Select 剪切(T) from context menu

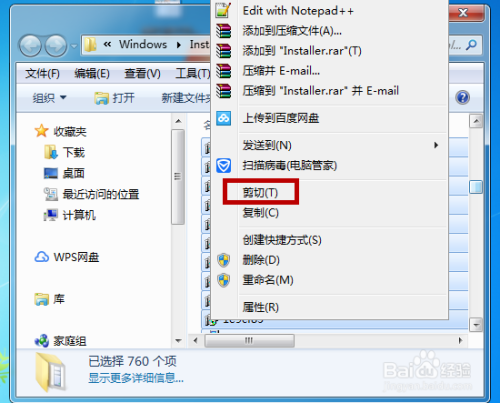coord(260,192)
